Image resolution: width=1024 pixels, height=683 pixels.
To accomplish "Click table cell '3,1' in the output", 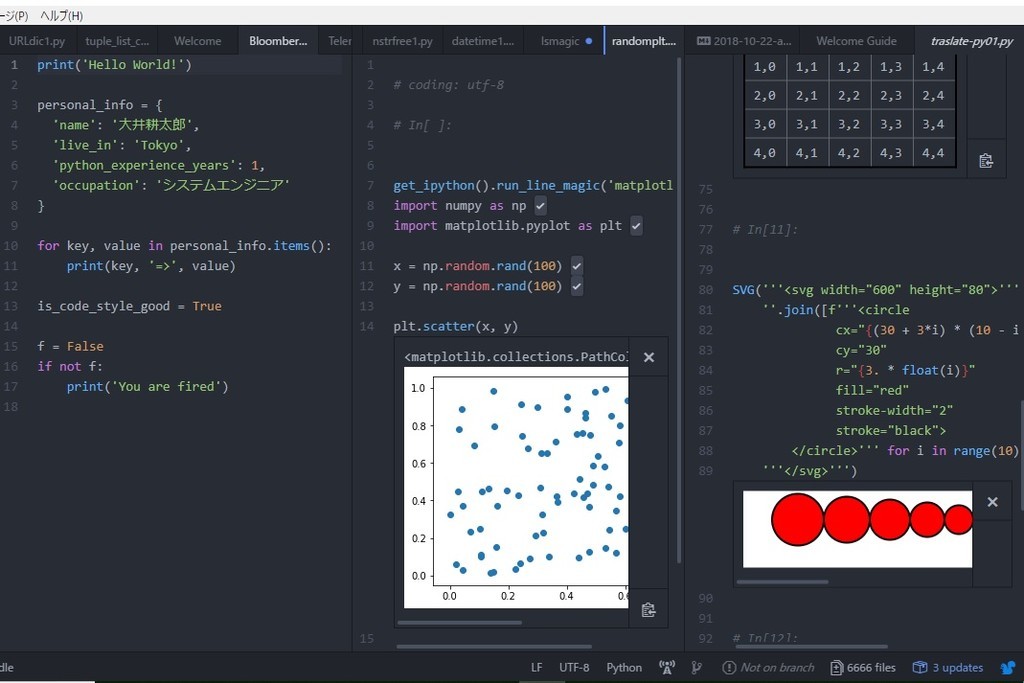I will point(807,124).
